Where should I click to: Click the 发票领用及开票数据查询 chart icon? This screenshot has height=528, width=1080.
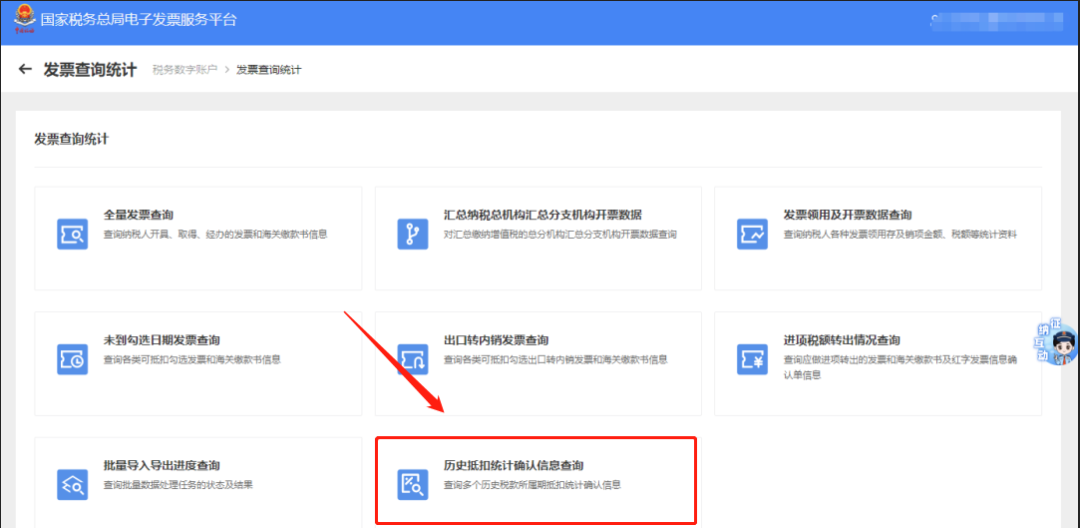tap(752, 233)
